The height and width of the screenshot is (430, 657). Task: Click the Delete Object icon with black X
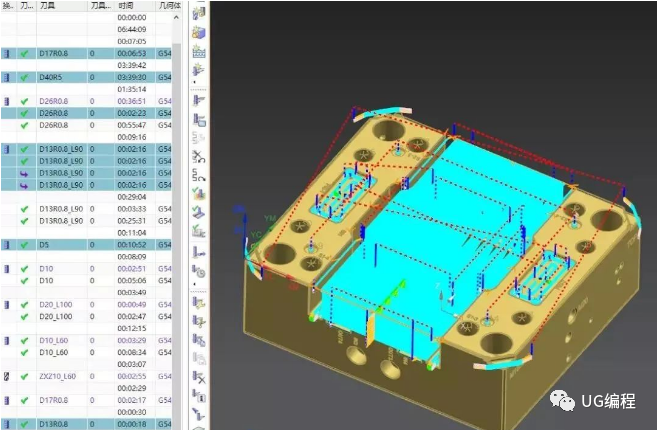tap(199, 377)
